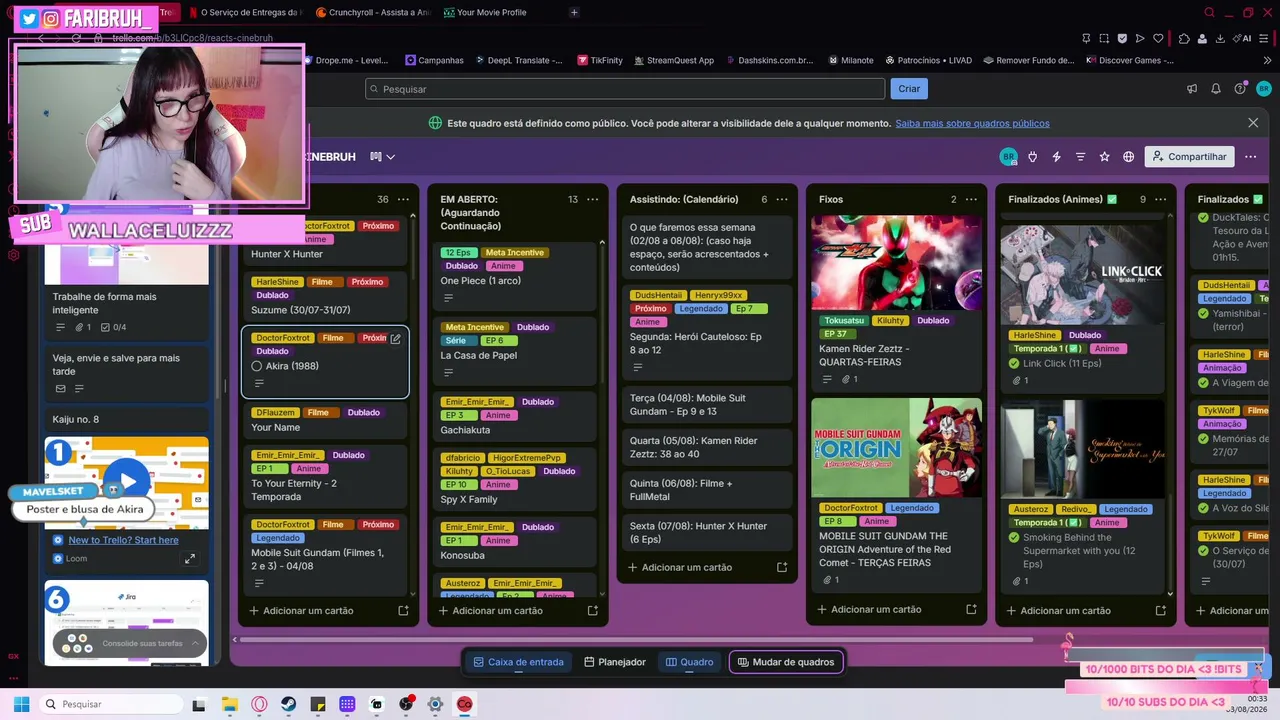The height and width of the screenshot is (720, 1280).
Task: Open Steam from the taskbar
Action: (x=289, y=704)
